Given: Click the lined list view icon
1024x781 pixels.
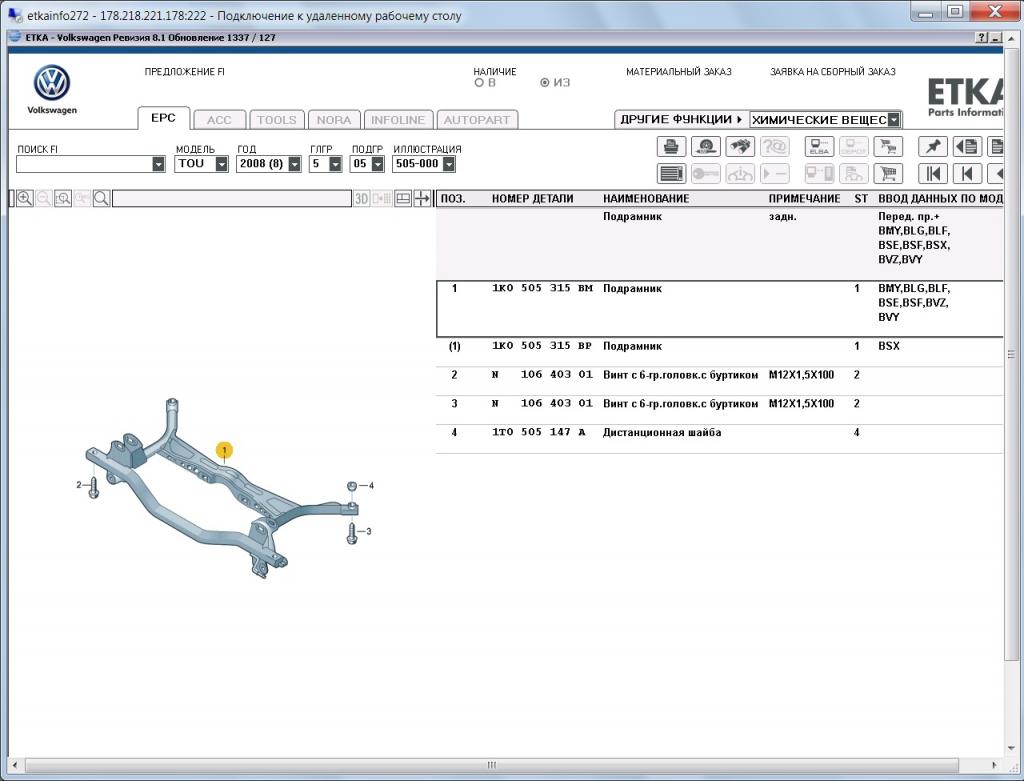Looking at the screenshot, I should pos(671,174).
